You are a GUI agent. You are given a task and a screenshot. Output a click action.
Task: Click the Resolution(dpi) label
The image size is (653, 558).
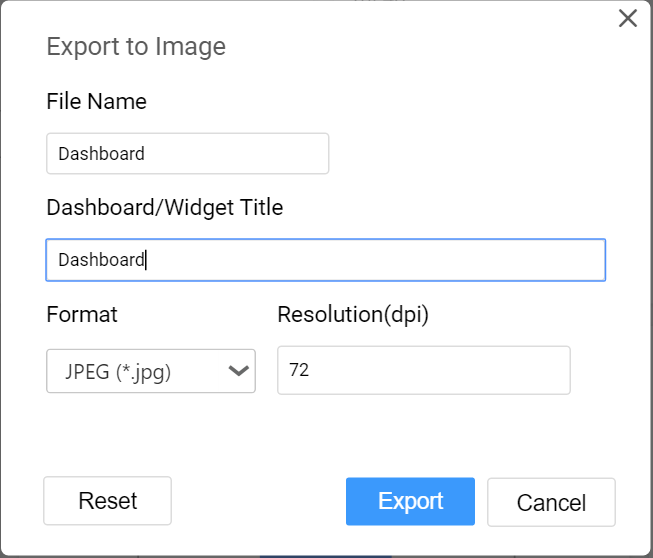point(353,314)
